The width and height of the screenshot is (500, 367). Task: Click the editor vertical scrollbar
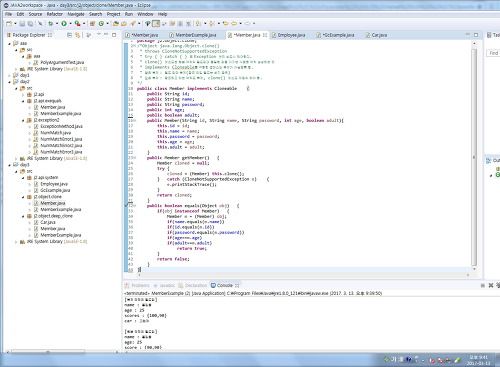(x=474, y=157)
